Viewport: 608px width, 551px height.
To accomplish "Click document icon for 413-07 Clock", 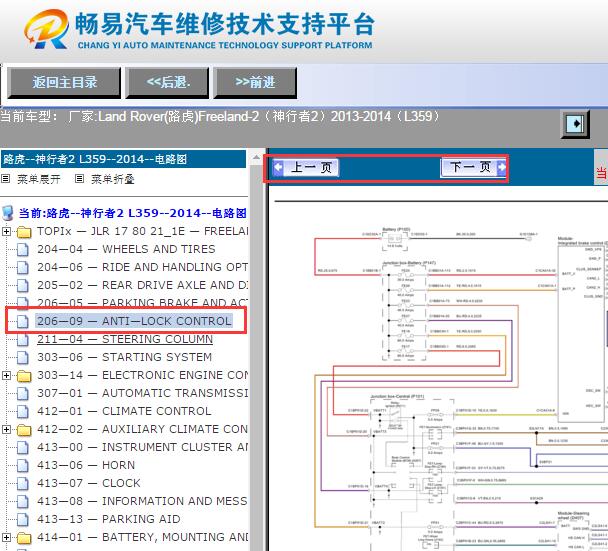I will coord(23,484).
